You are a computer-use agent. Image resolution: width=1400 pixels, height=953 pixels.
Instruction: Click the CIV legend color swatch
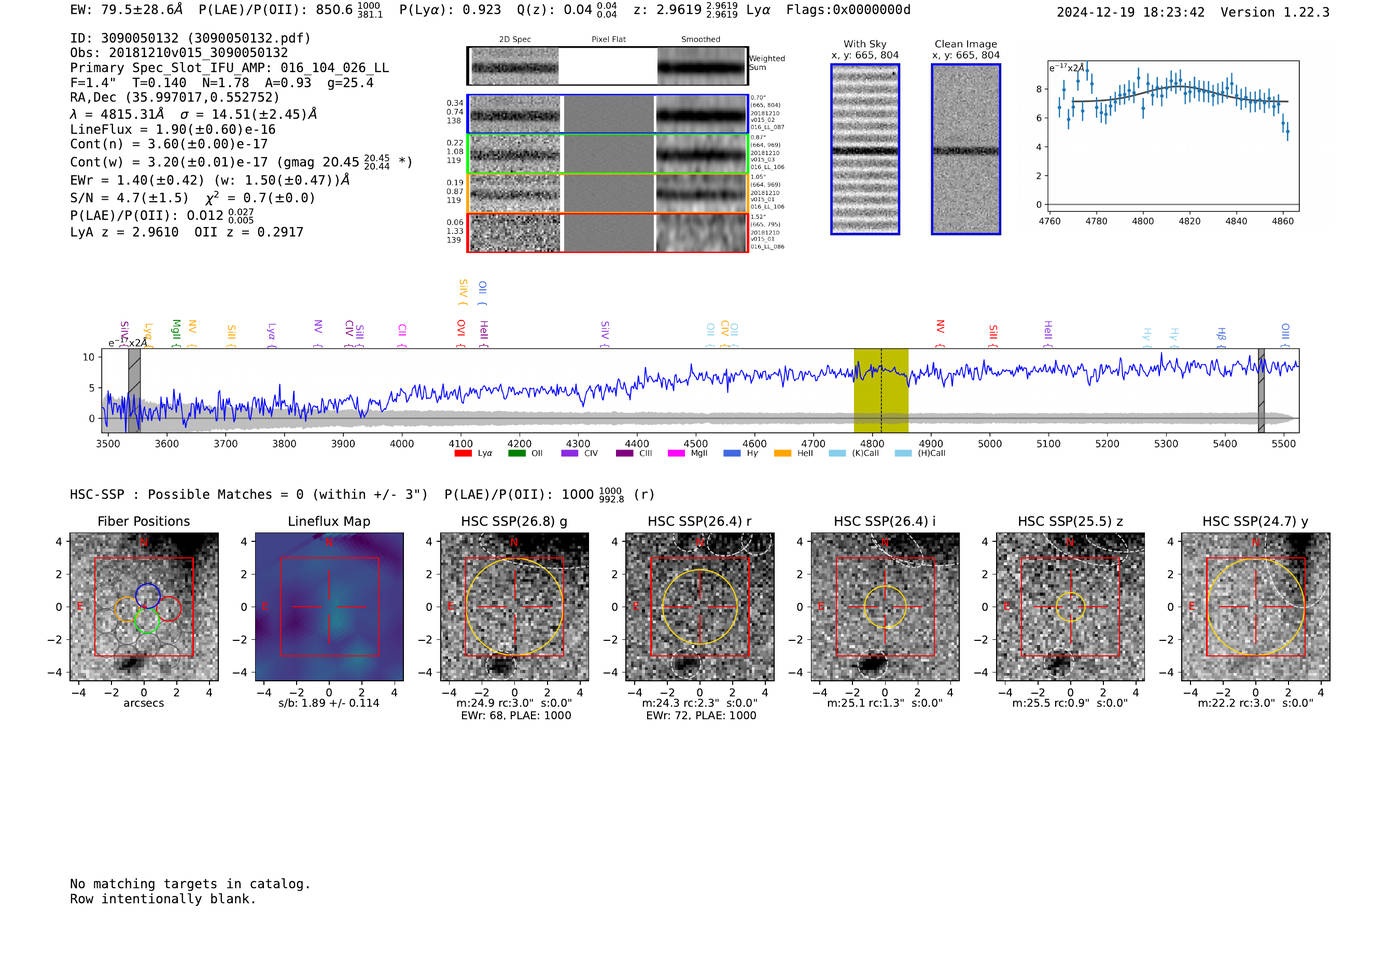[570, 453]
